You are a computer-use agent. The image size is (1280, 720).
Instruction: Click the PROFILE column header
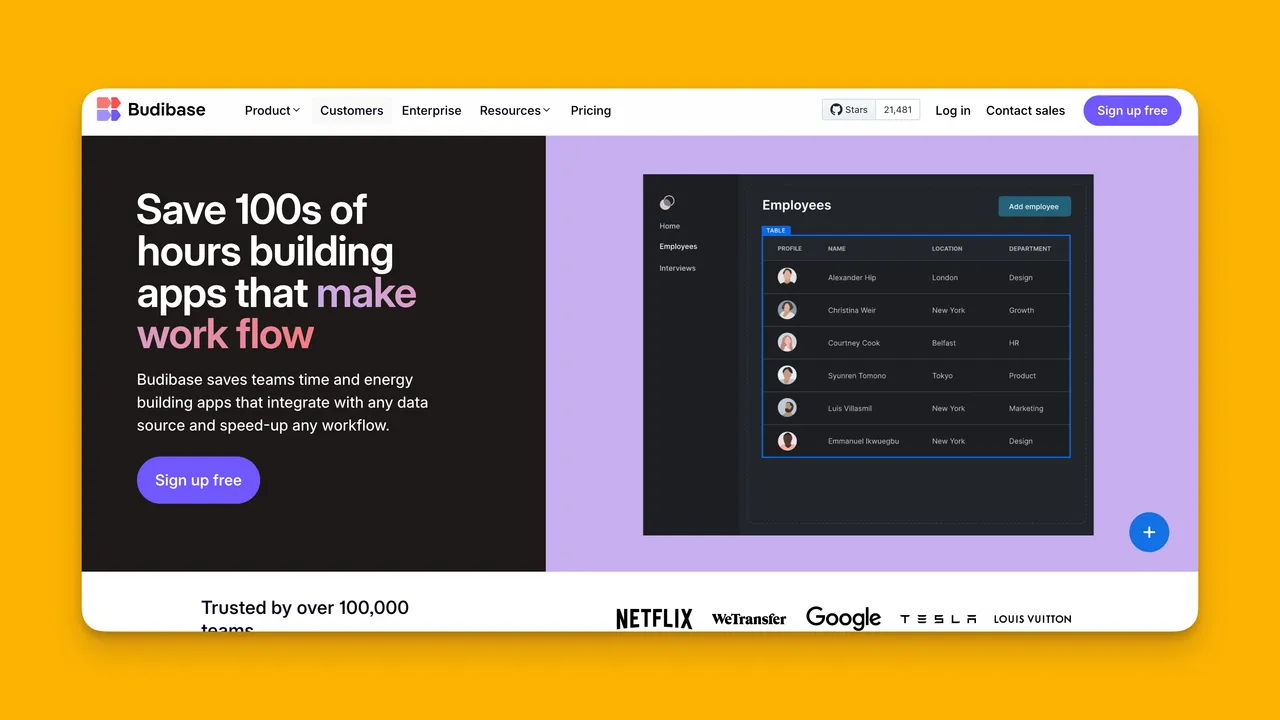(790, 249)
